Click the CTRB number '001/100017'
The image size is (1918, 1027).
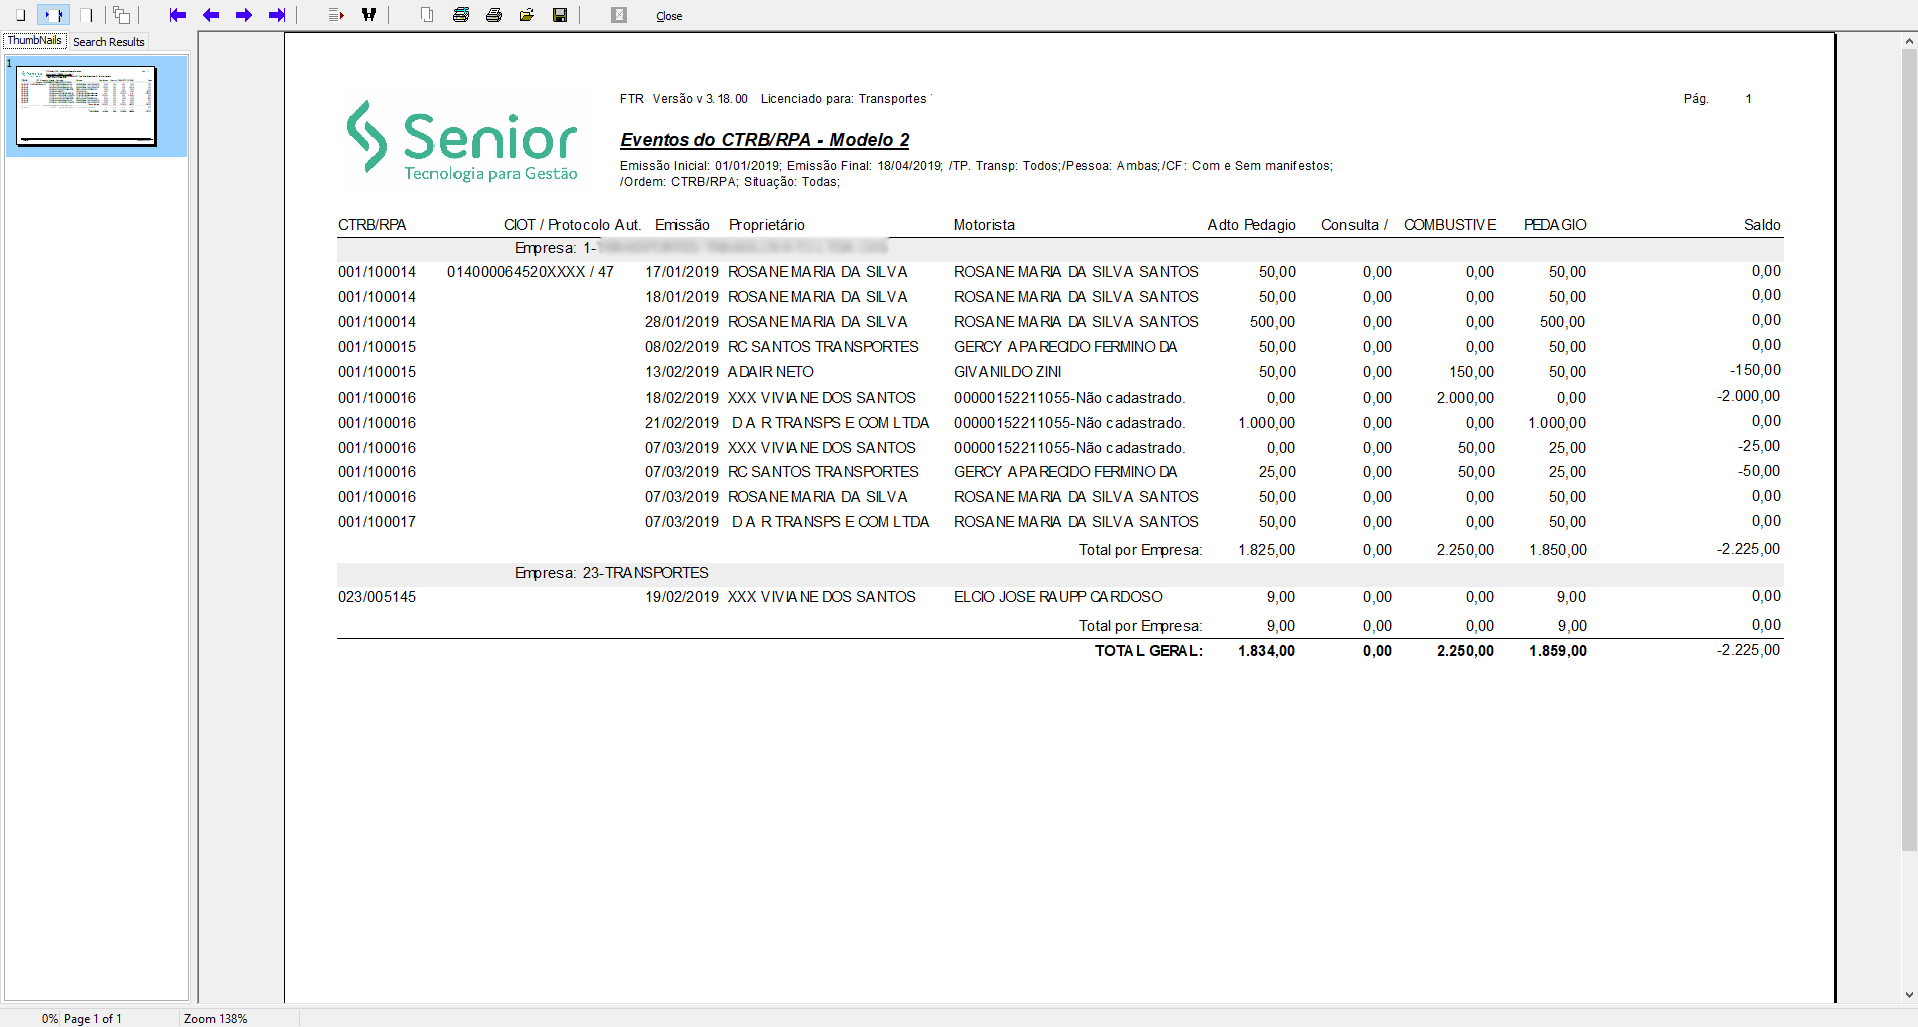coord(377,522)
